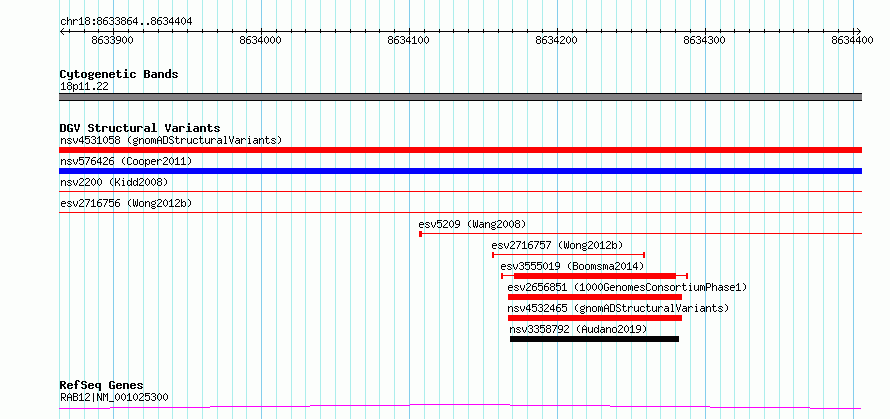Click the nsv576426 (Cooper2011) label

tap(126, 161)
